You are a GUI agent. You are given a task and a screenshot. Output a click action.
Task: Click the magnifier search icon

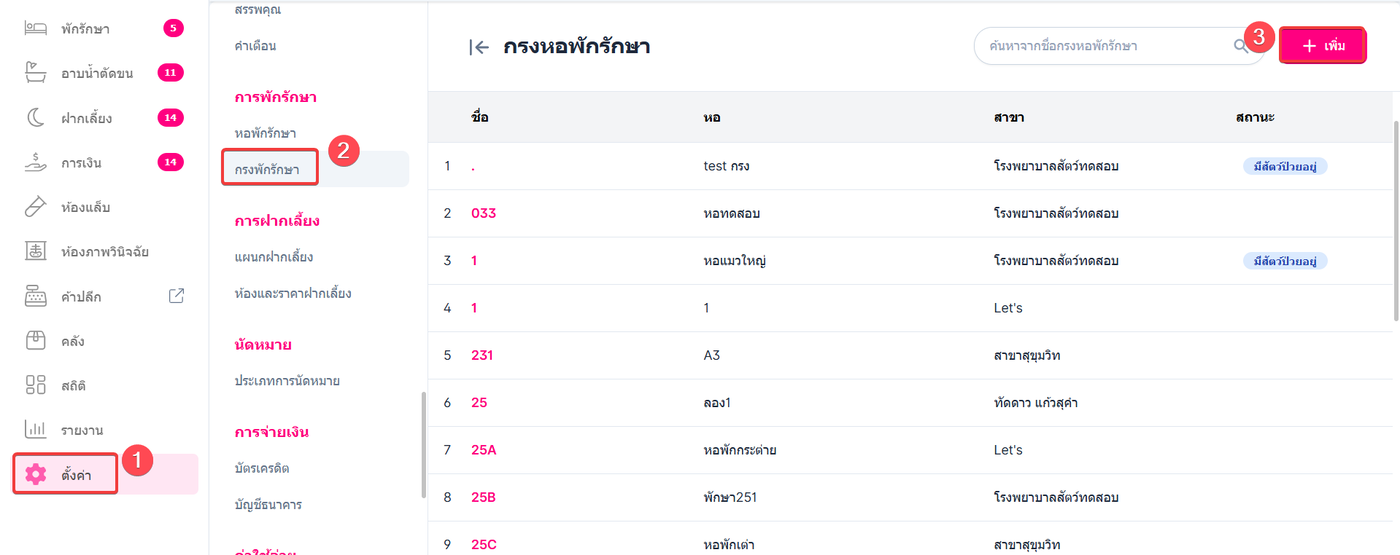tap(1240, 46)
